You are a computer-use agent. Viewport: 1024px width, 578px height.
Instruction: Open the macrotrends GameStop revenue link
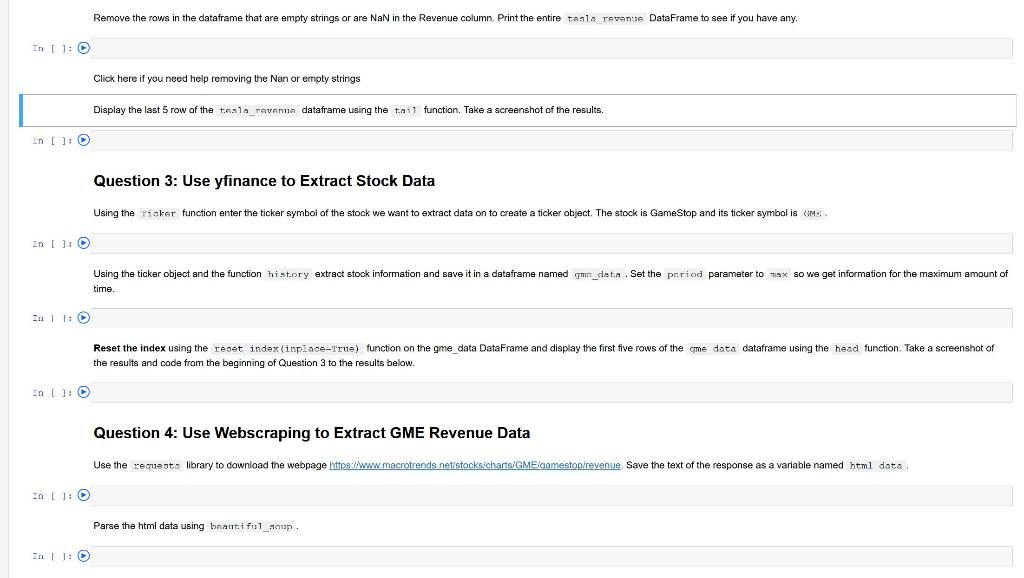(475, 465)
